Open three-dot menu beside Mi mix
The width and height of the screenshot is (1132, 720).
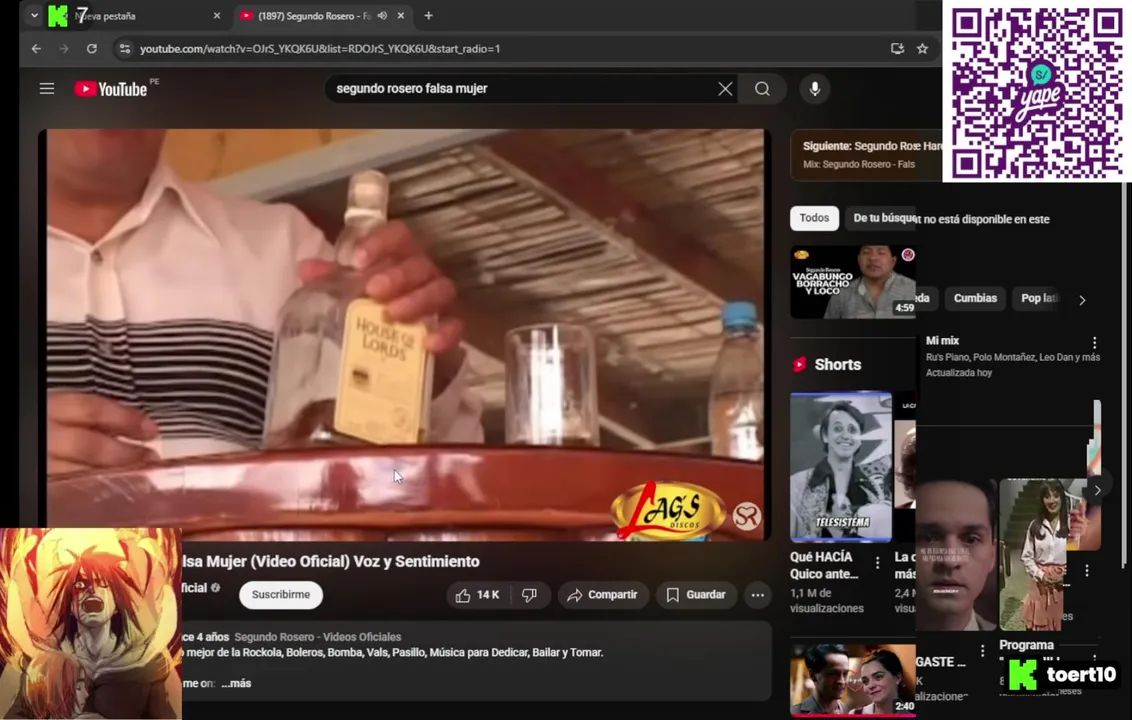pyautogui.click(x=1094, y=342)
